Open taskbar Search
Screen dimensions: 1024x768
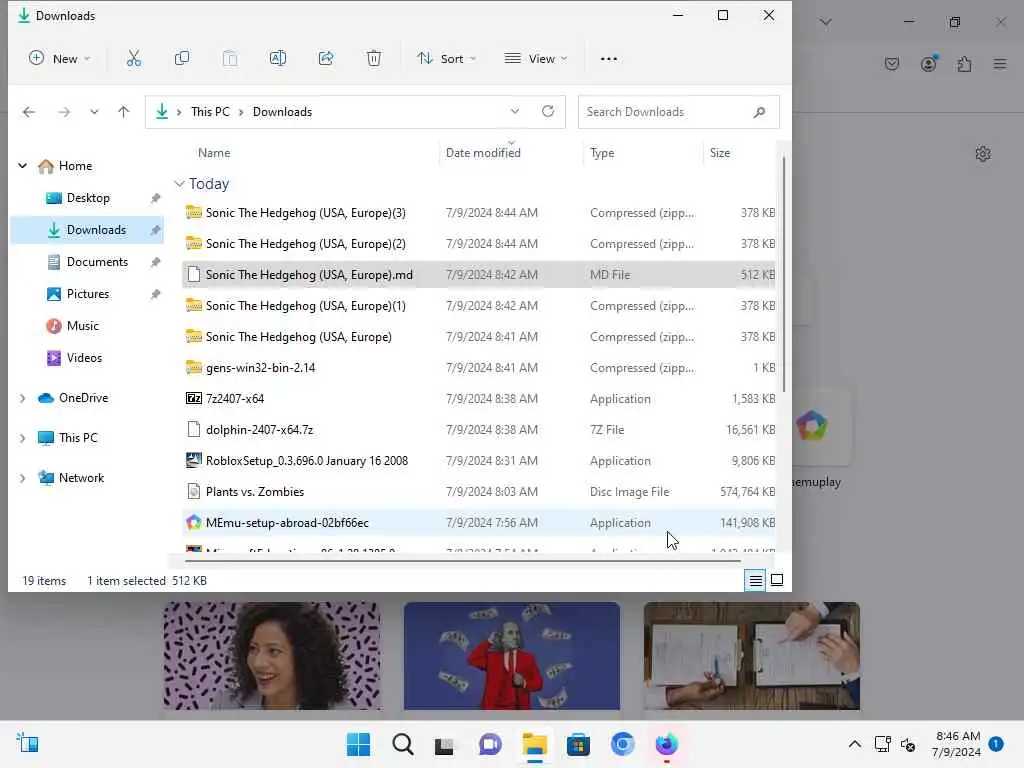point(403,744)
